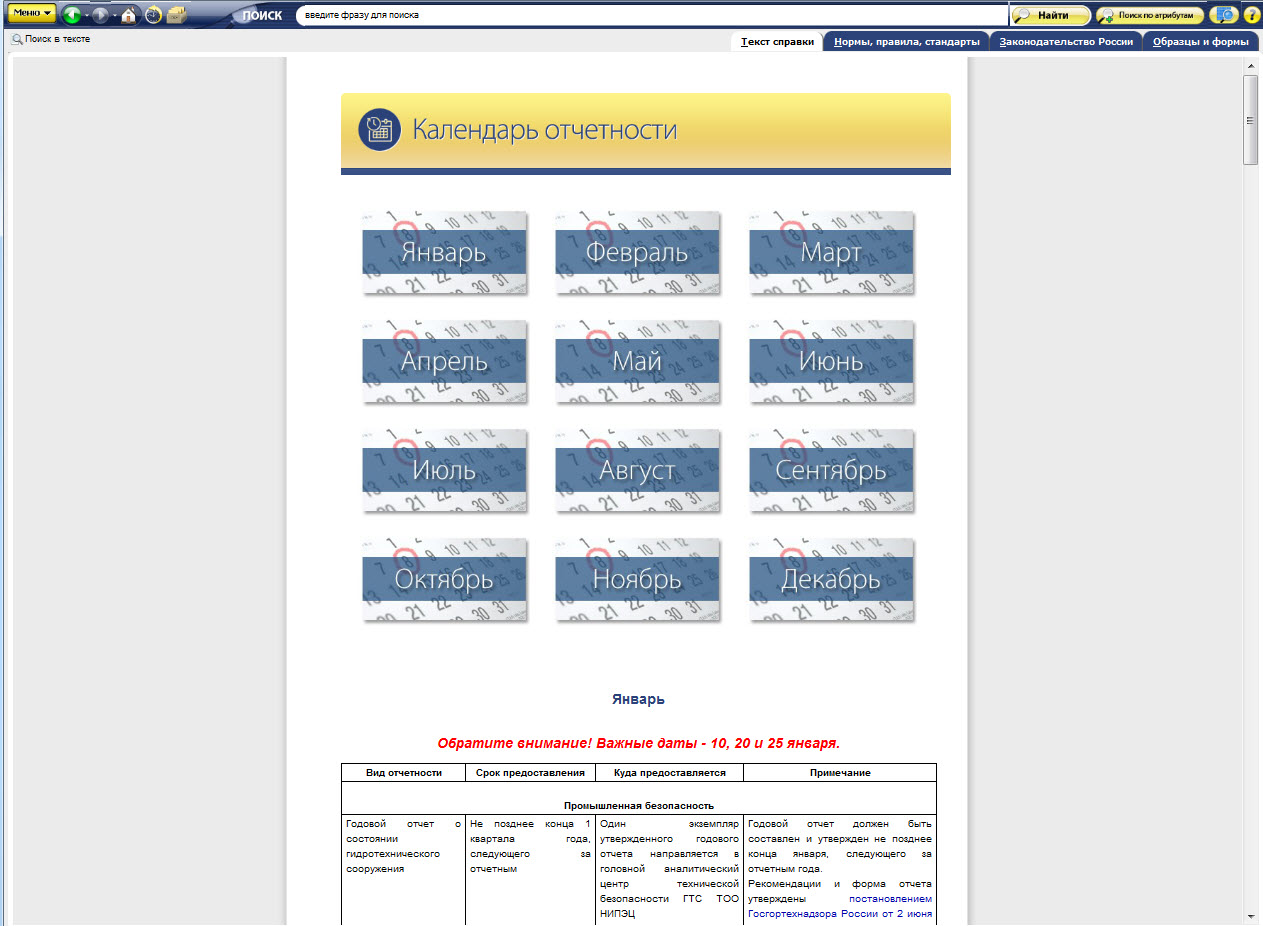1263x926 pixels.
Task: Open the history clock icon
Action: tap(152, 15)
